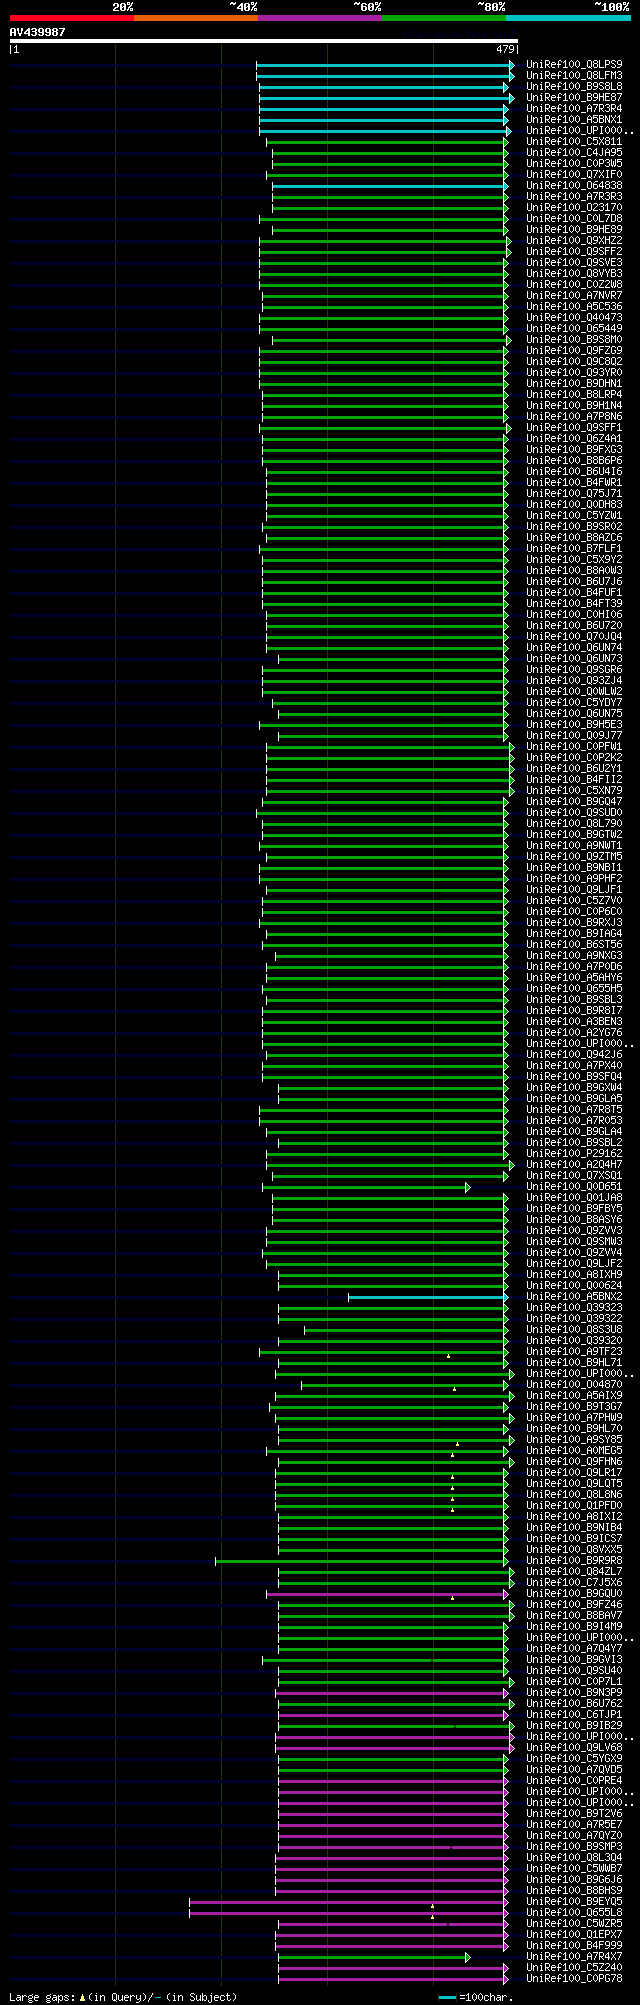
Task: Click label UniRef100_B7FLF1
Action: point(574,548)
